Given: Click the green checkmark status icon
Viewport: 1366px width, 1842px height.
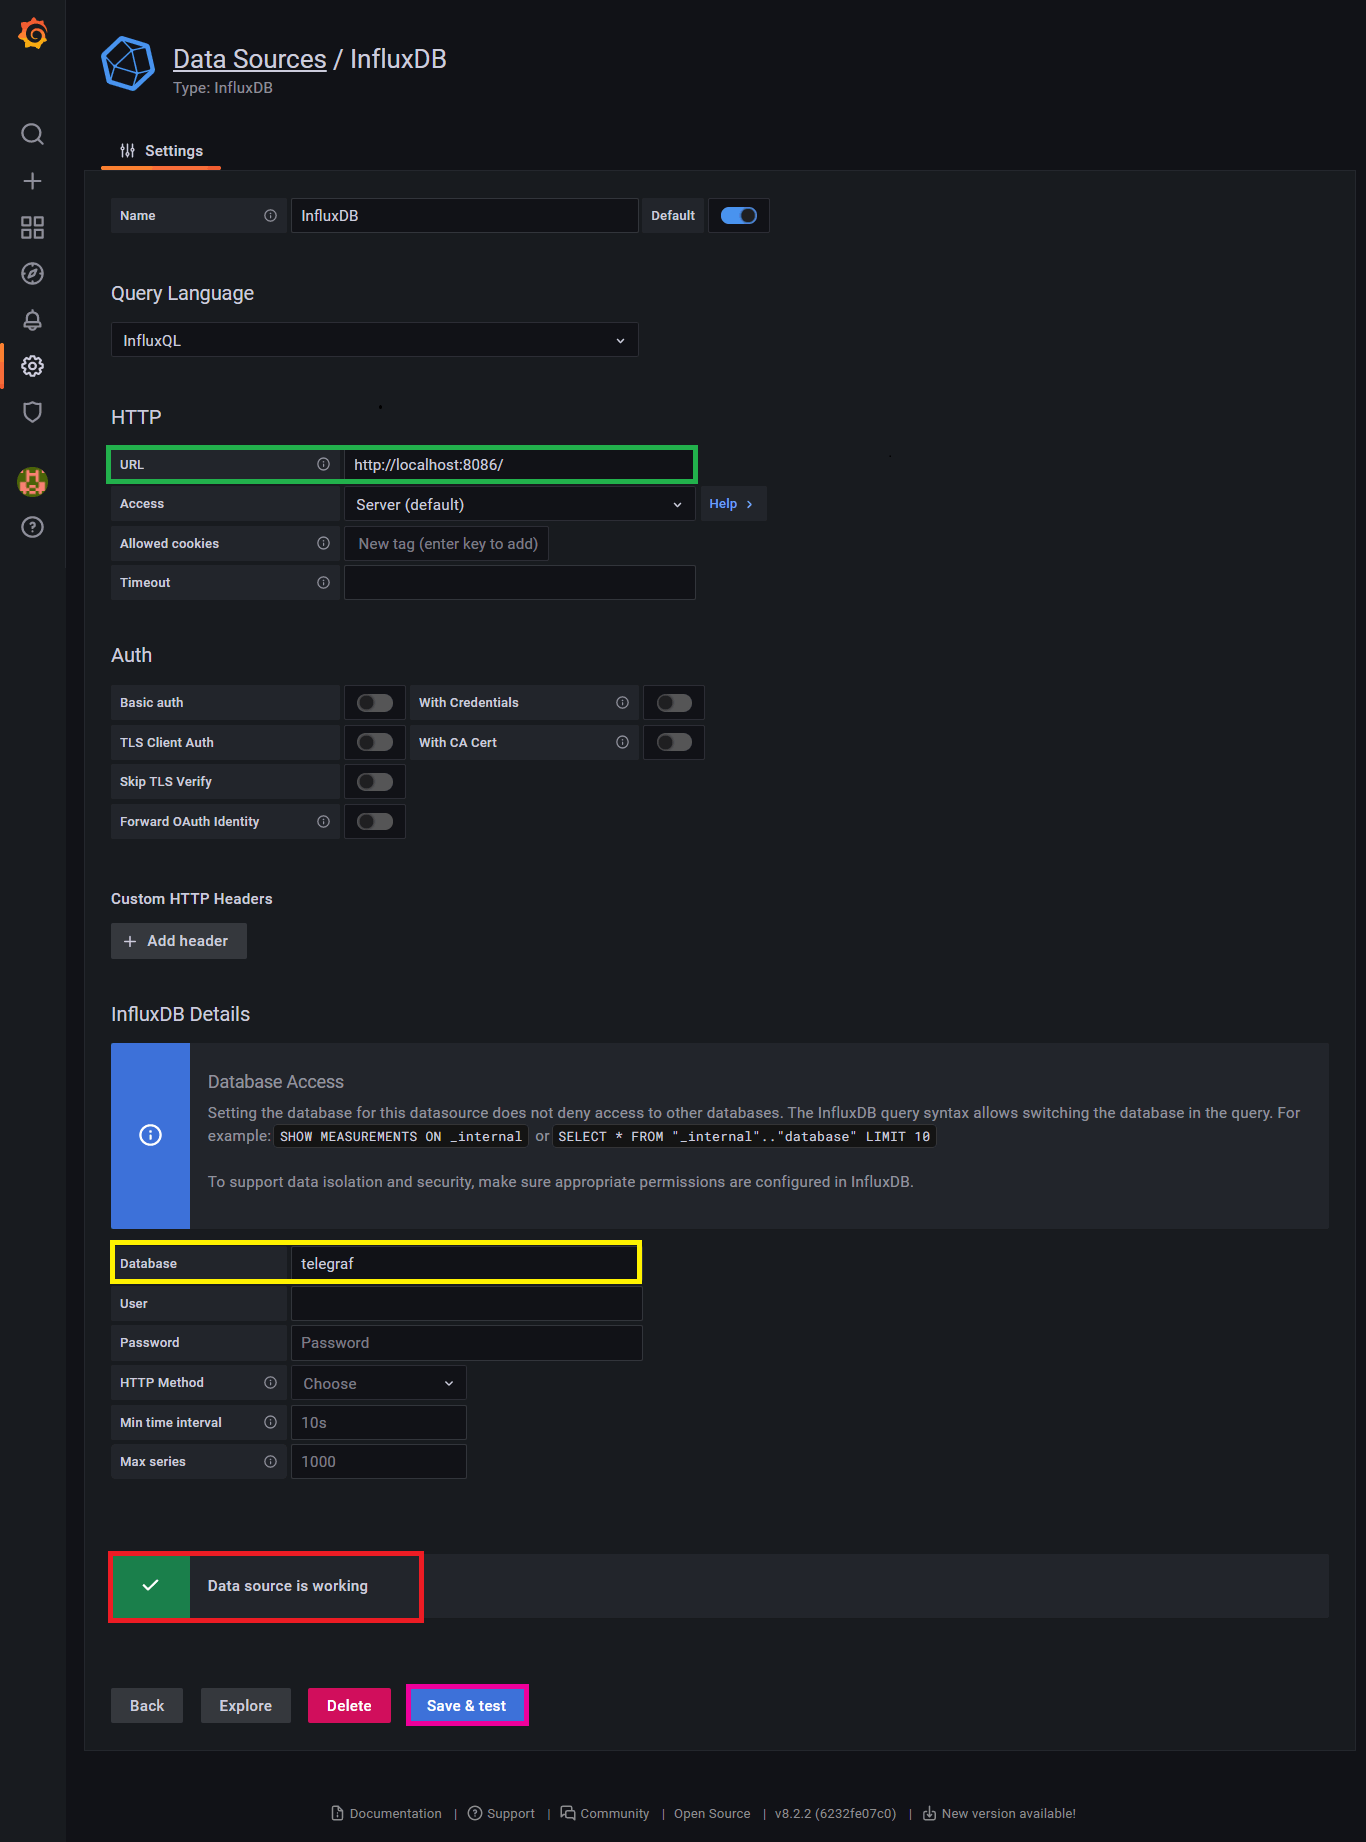Looking at the screenshot, I should point(150,1586).
